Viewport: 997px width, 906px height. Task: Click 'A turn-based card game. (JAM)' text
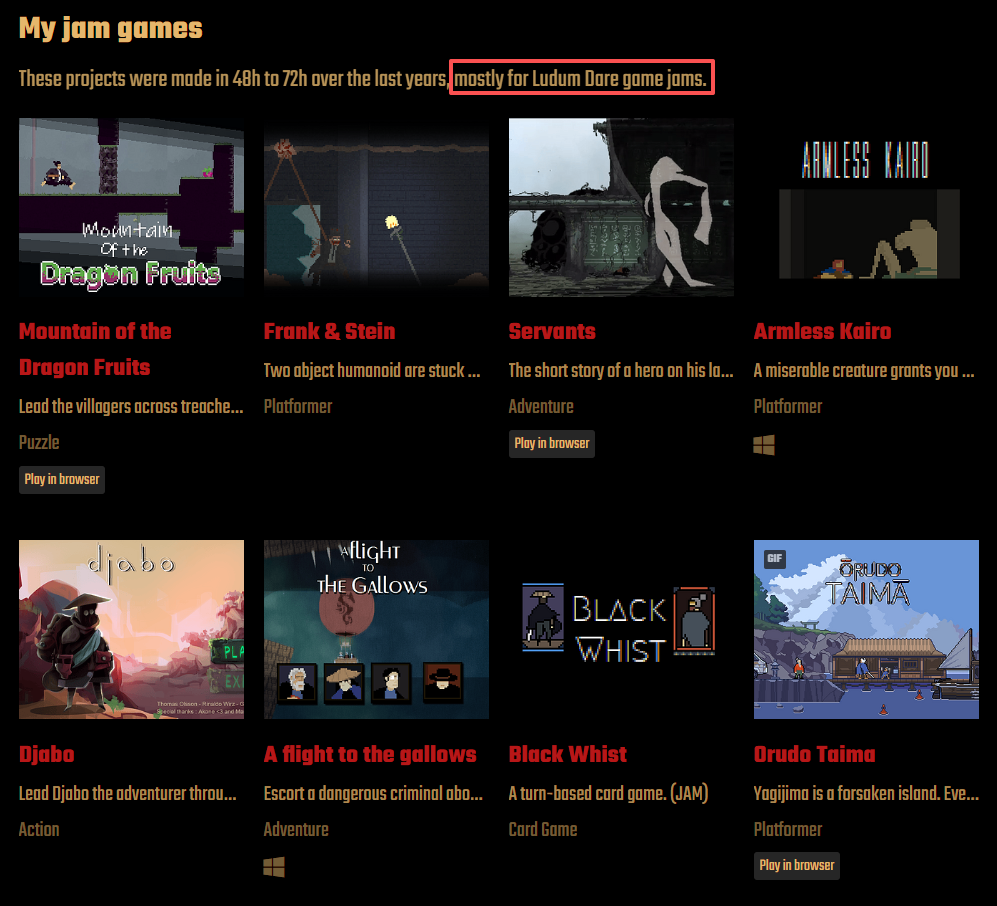(x=609, y=793)
